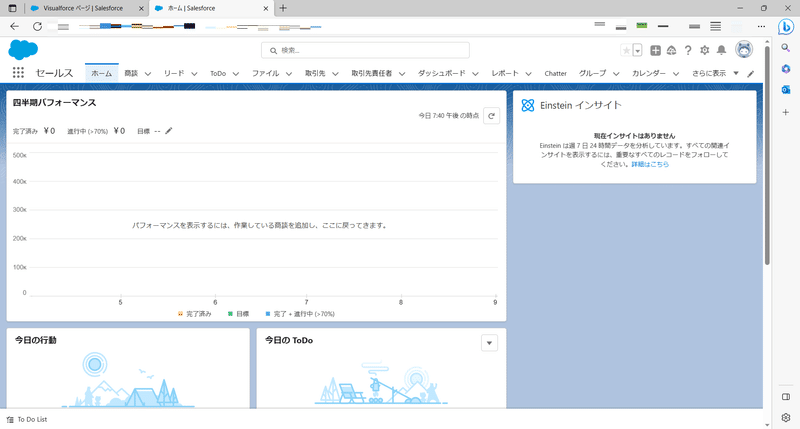The width and height of the screenshot is (800, 429).
Task: Click the 今日の行動 heading
Action: [x=35, y=340]
